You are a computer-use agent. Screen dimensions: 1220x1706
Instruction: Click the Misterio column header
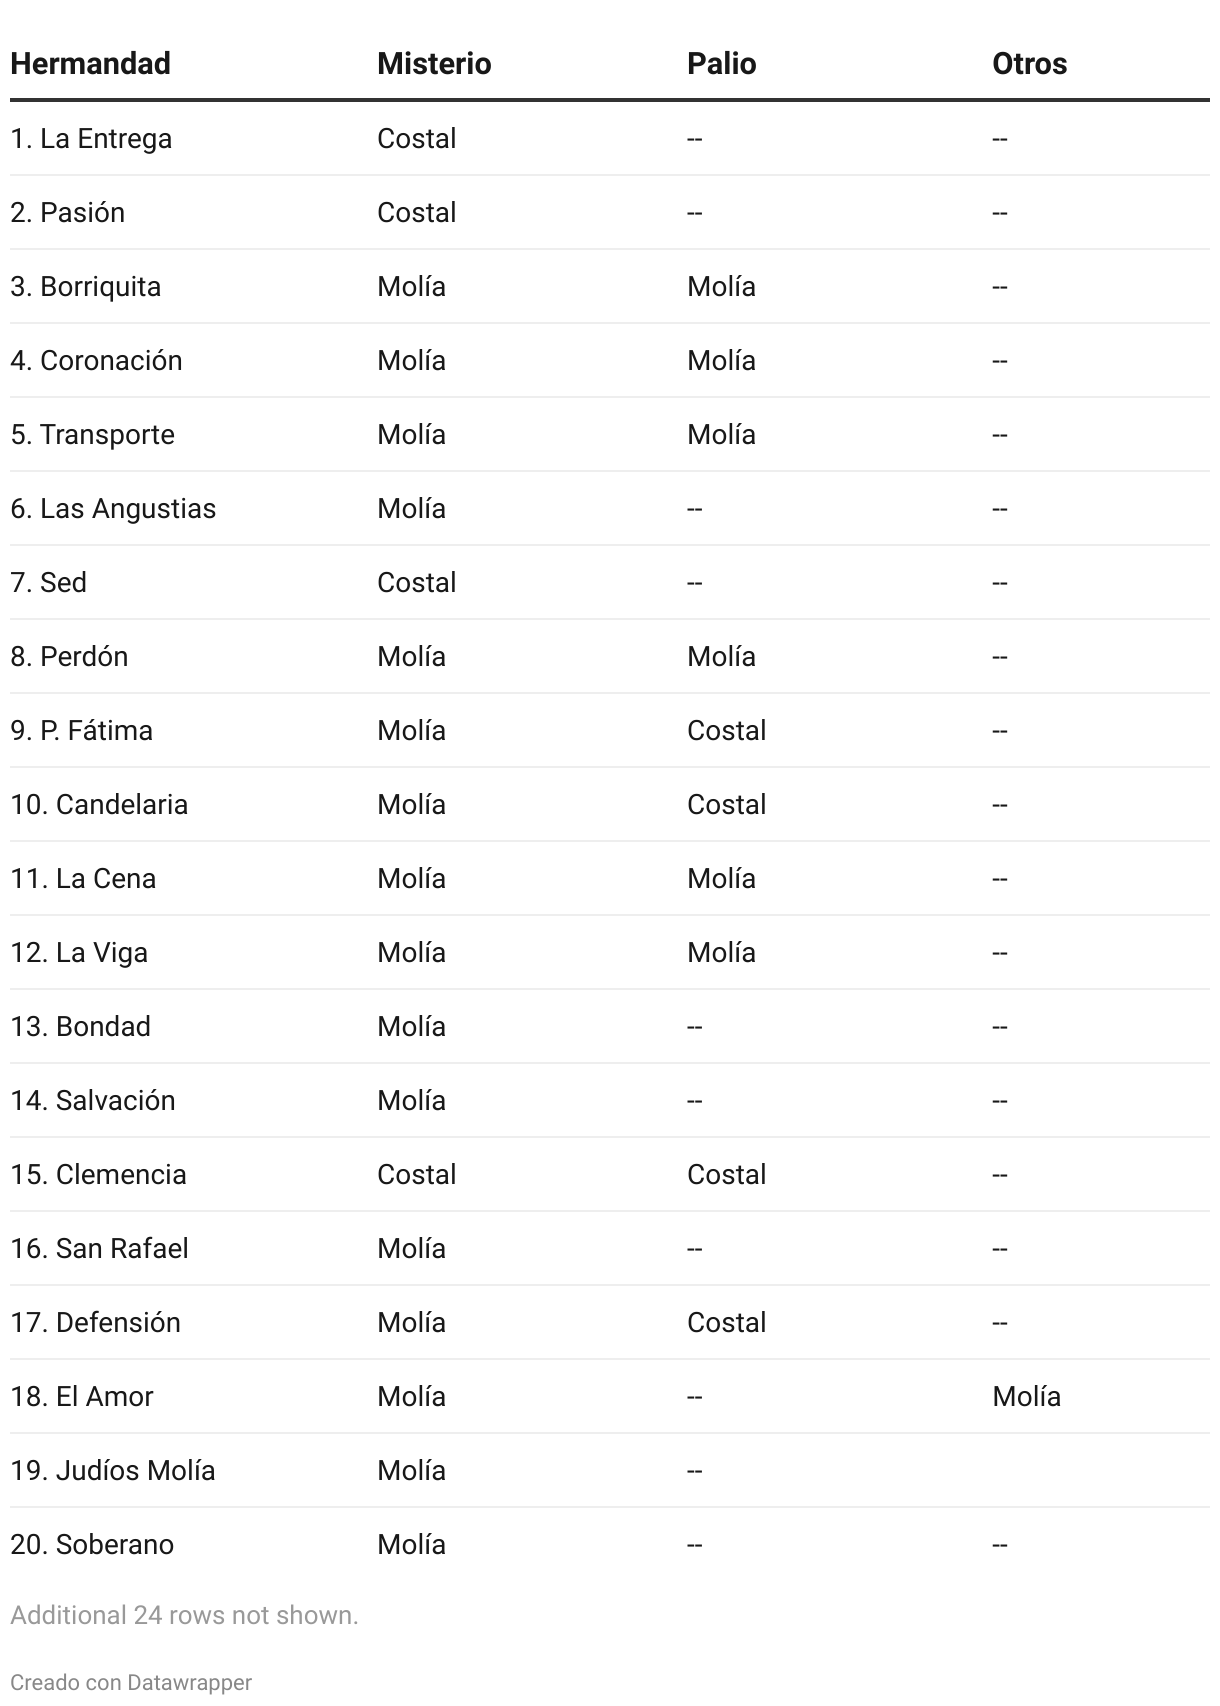tap(434, 64)
